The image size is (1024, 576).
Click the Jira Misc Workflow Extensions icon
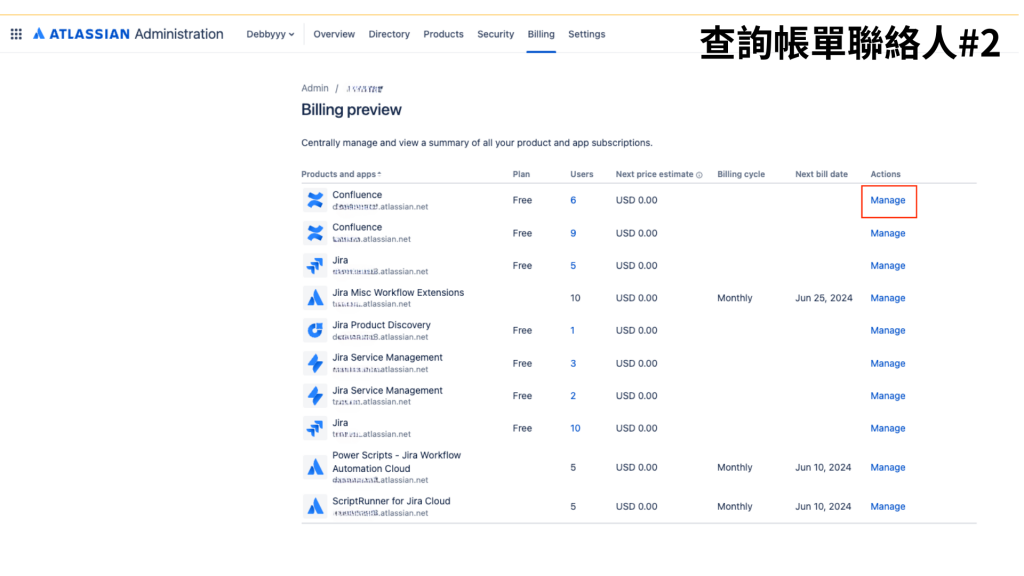click(x=315, y=298)
